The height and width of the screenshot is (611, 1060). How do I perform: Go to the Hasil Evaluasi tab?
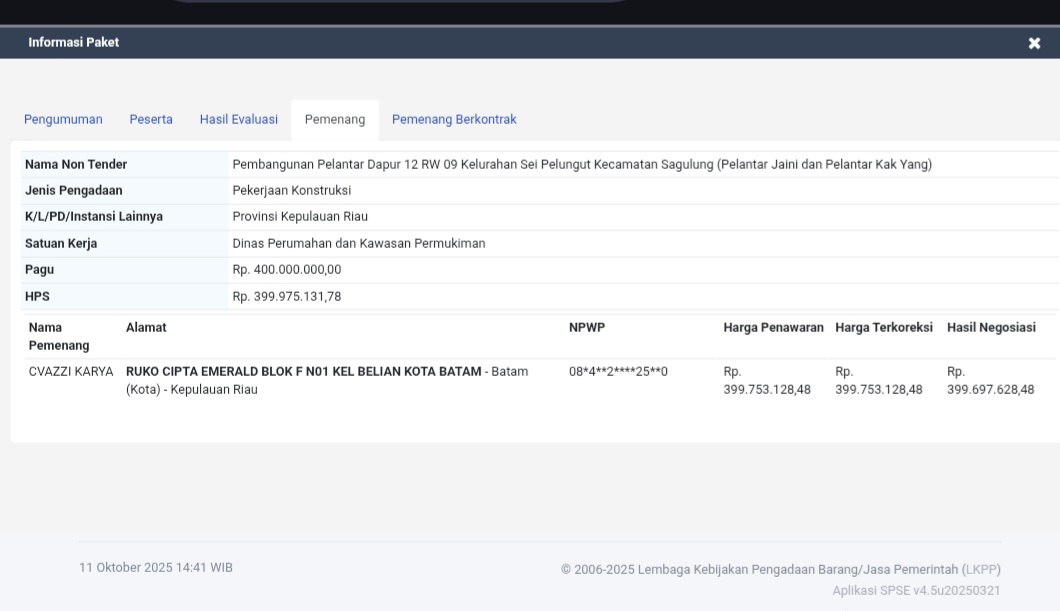click(239, 120)
